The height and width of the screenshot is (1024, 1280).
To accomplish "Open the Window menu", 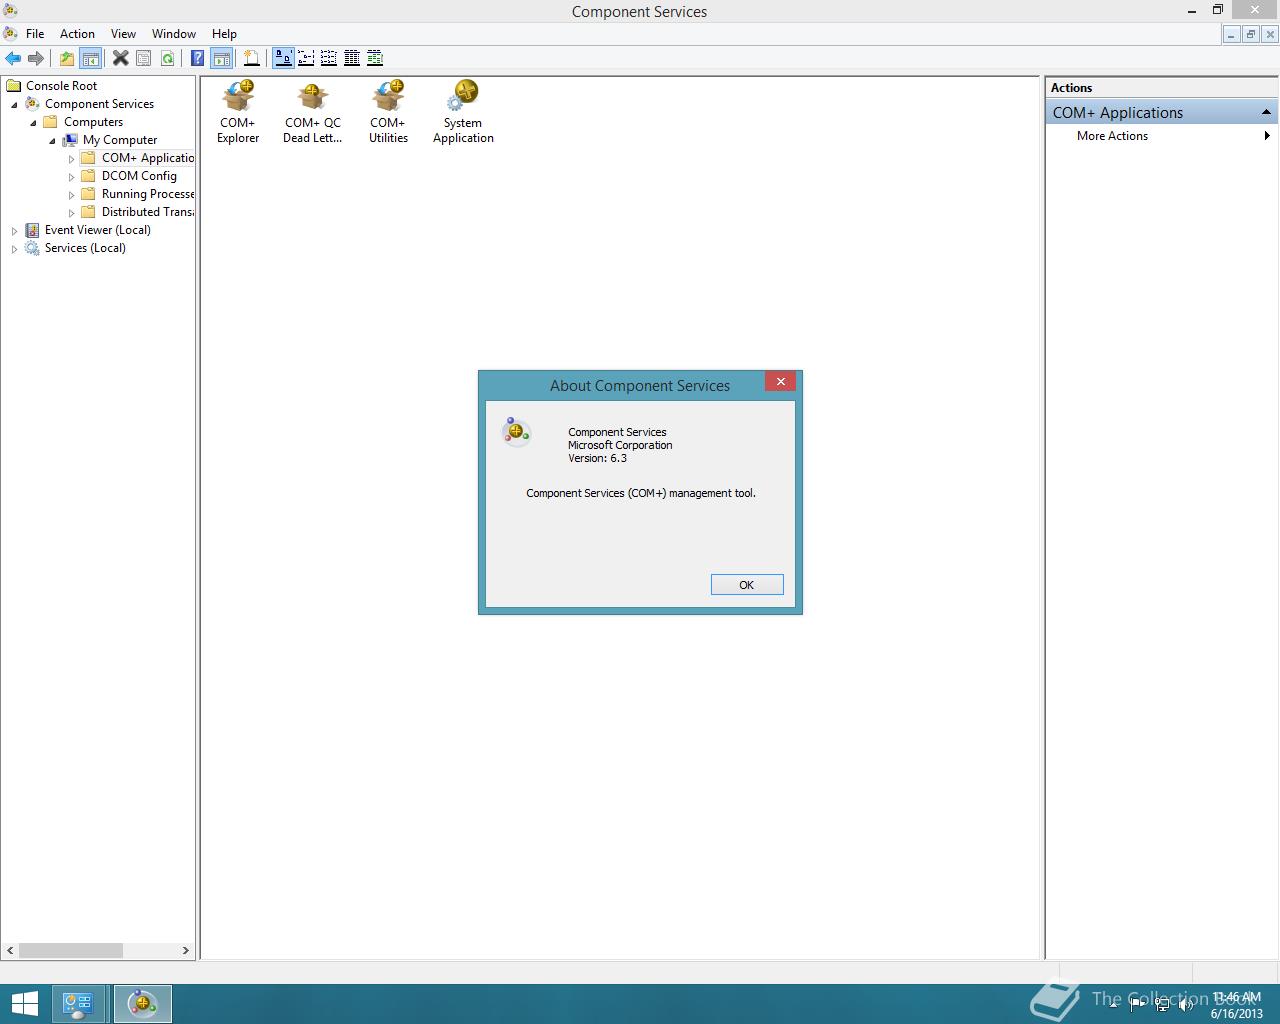I will coord(174,34).
